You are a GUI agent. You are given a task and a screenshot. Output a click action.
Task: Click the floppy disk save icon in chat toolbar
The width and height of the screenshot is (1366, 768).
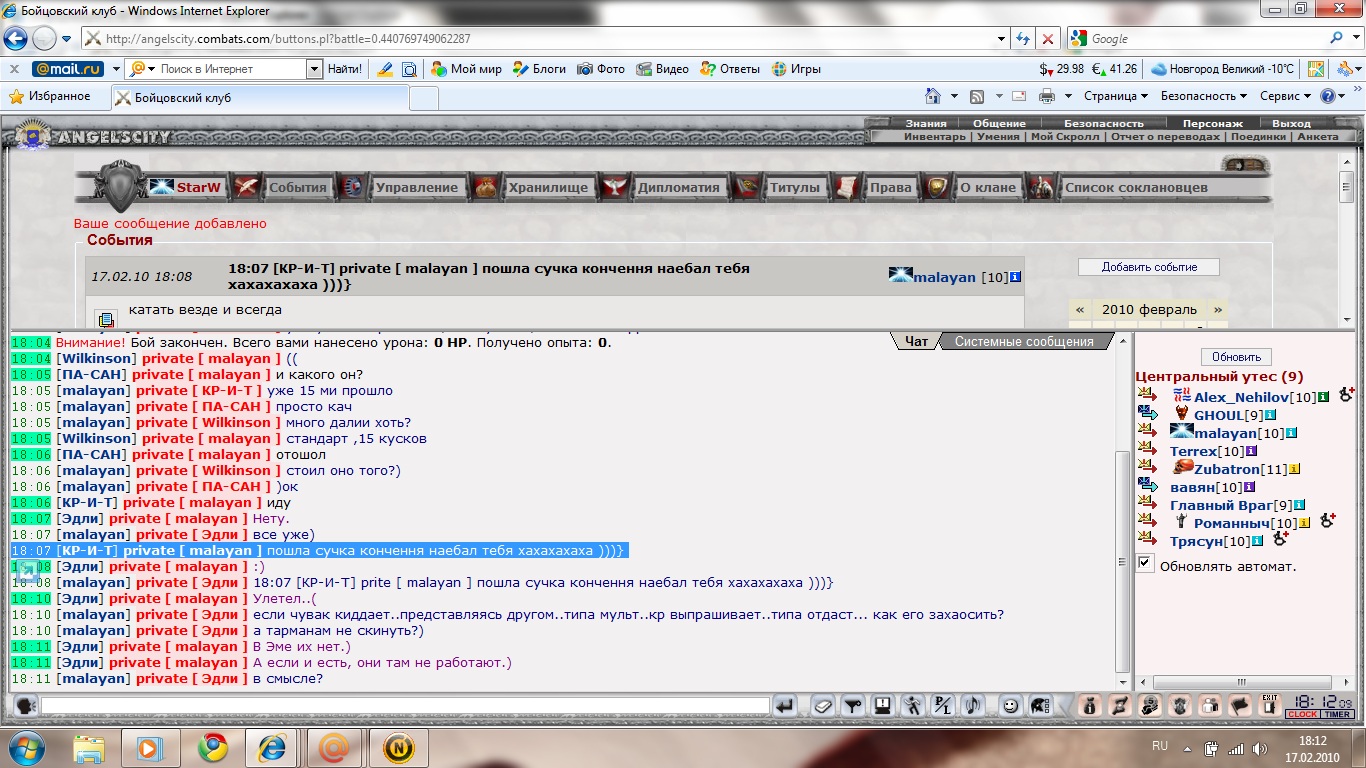pos(882,706)
